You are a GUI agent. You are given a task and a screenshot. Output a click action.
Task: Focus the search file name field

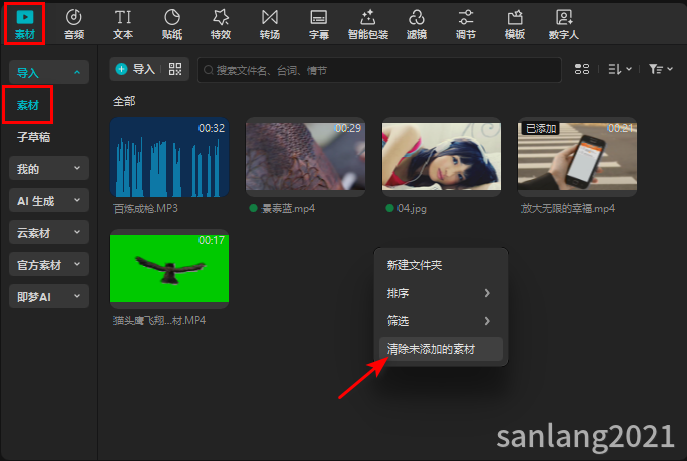pyautogui.click(x=379, y=70)
